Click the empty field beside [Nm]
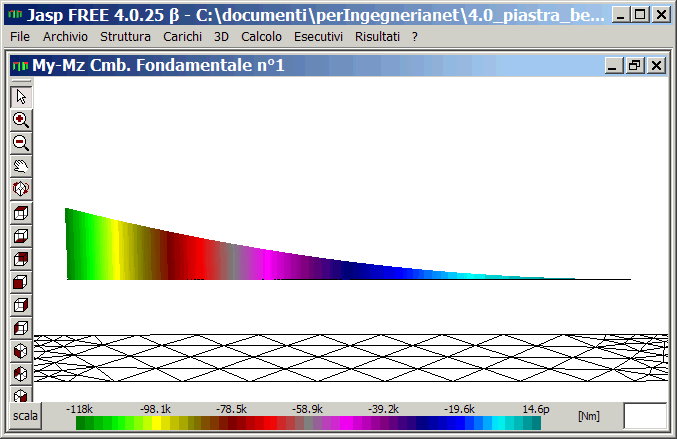The image size is (677, 439). [645, 416]
